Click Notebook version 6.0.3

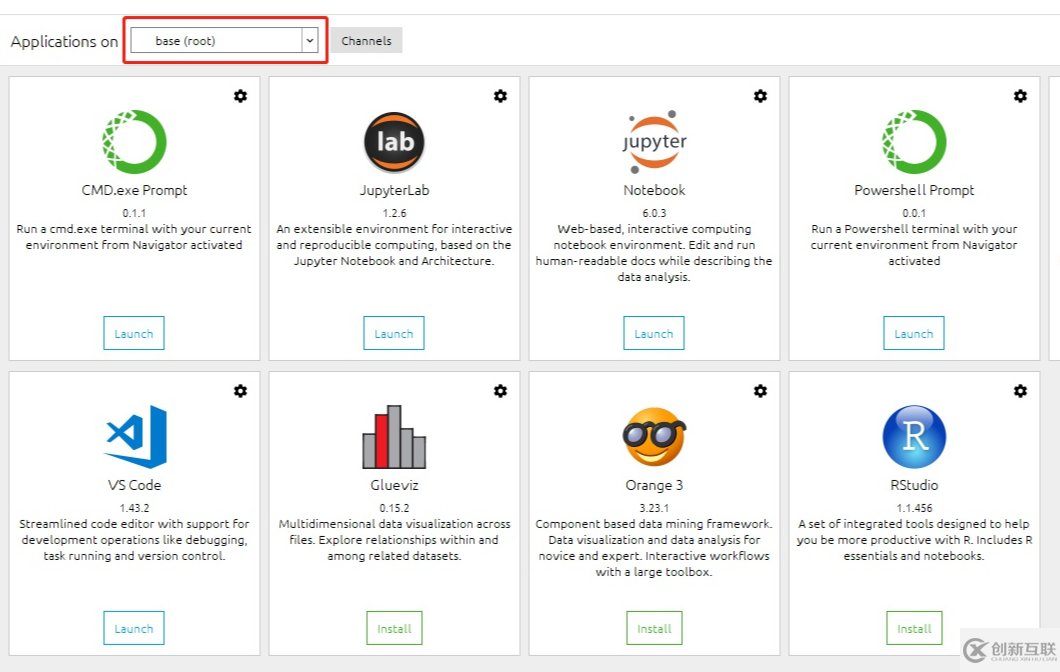click(x=654, y=213)
